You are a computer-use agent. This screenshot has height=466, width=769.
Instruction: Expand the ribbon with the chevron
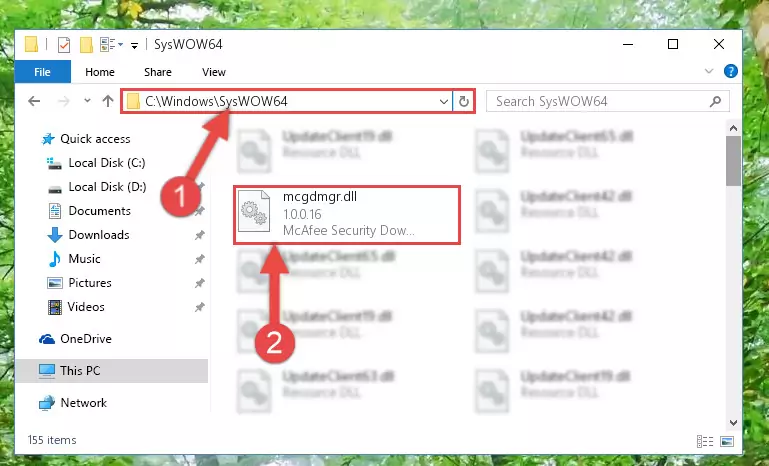point(709,71)
